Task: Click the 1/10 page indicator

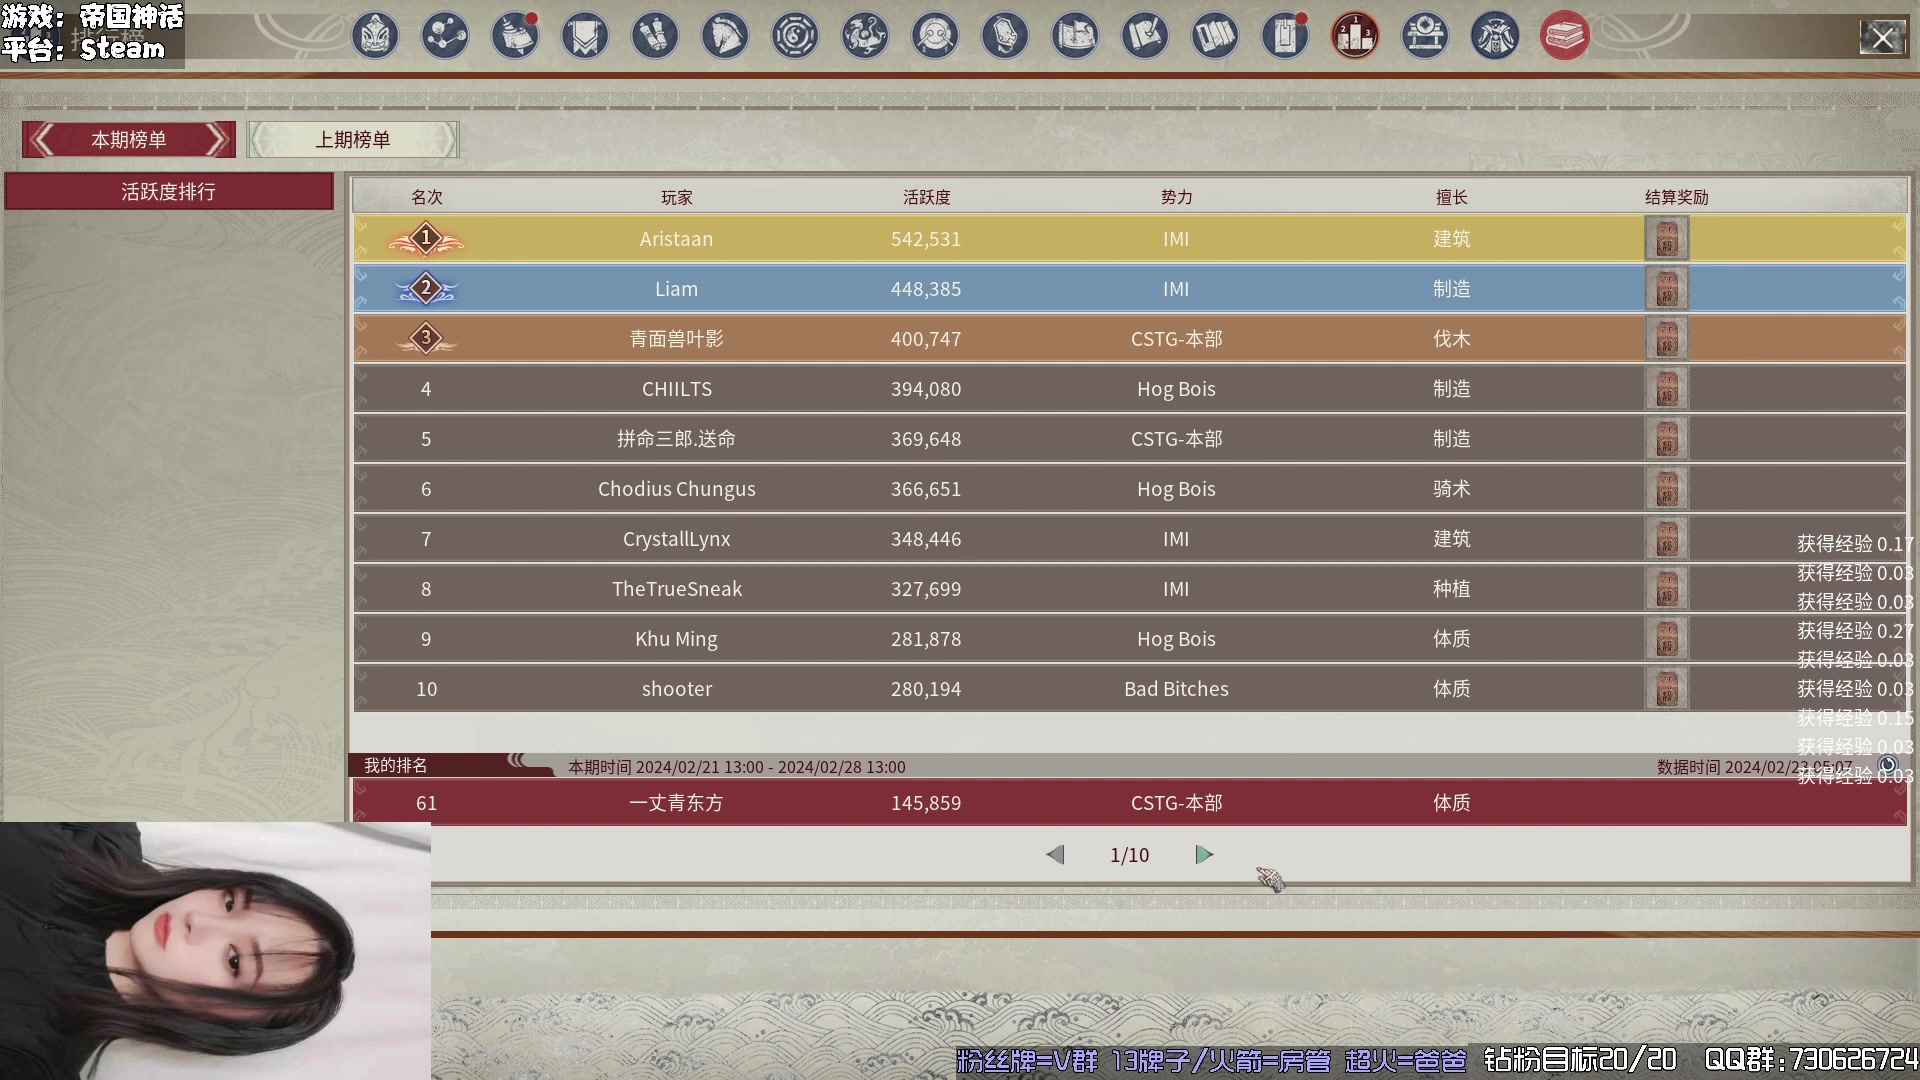Action: pyautogui.click(x=1130, y=855)
